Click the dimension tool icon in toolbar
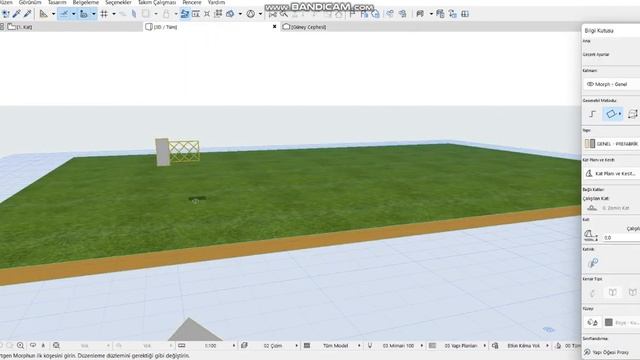The image size is (640, 360). pyautogui.click(x=196, y=14)
